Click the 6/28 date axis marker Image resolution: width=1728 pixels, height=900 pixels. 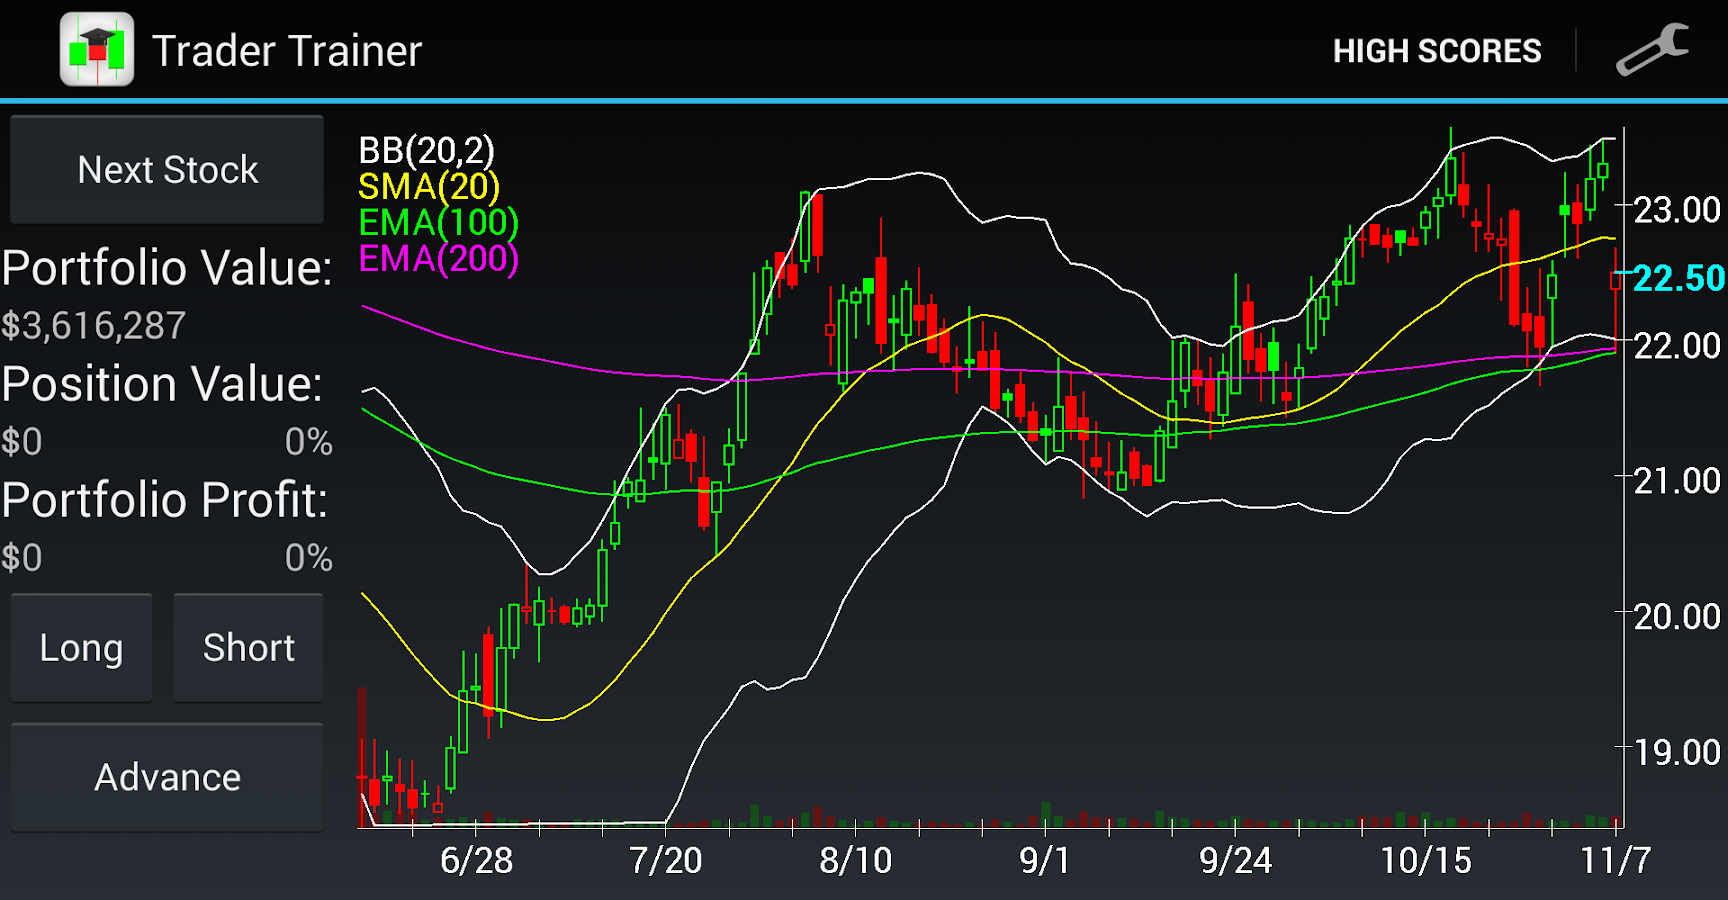[476, 860]
